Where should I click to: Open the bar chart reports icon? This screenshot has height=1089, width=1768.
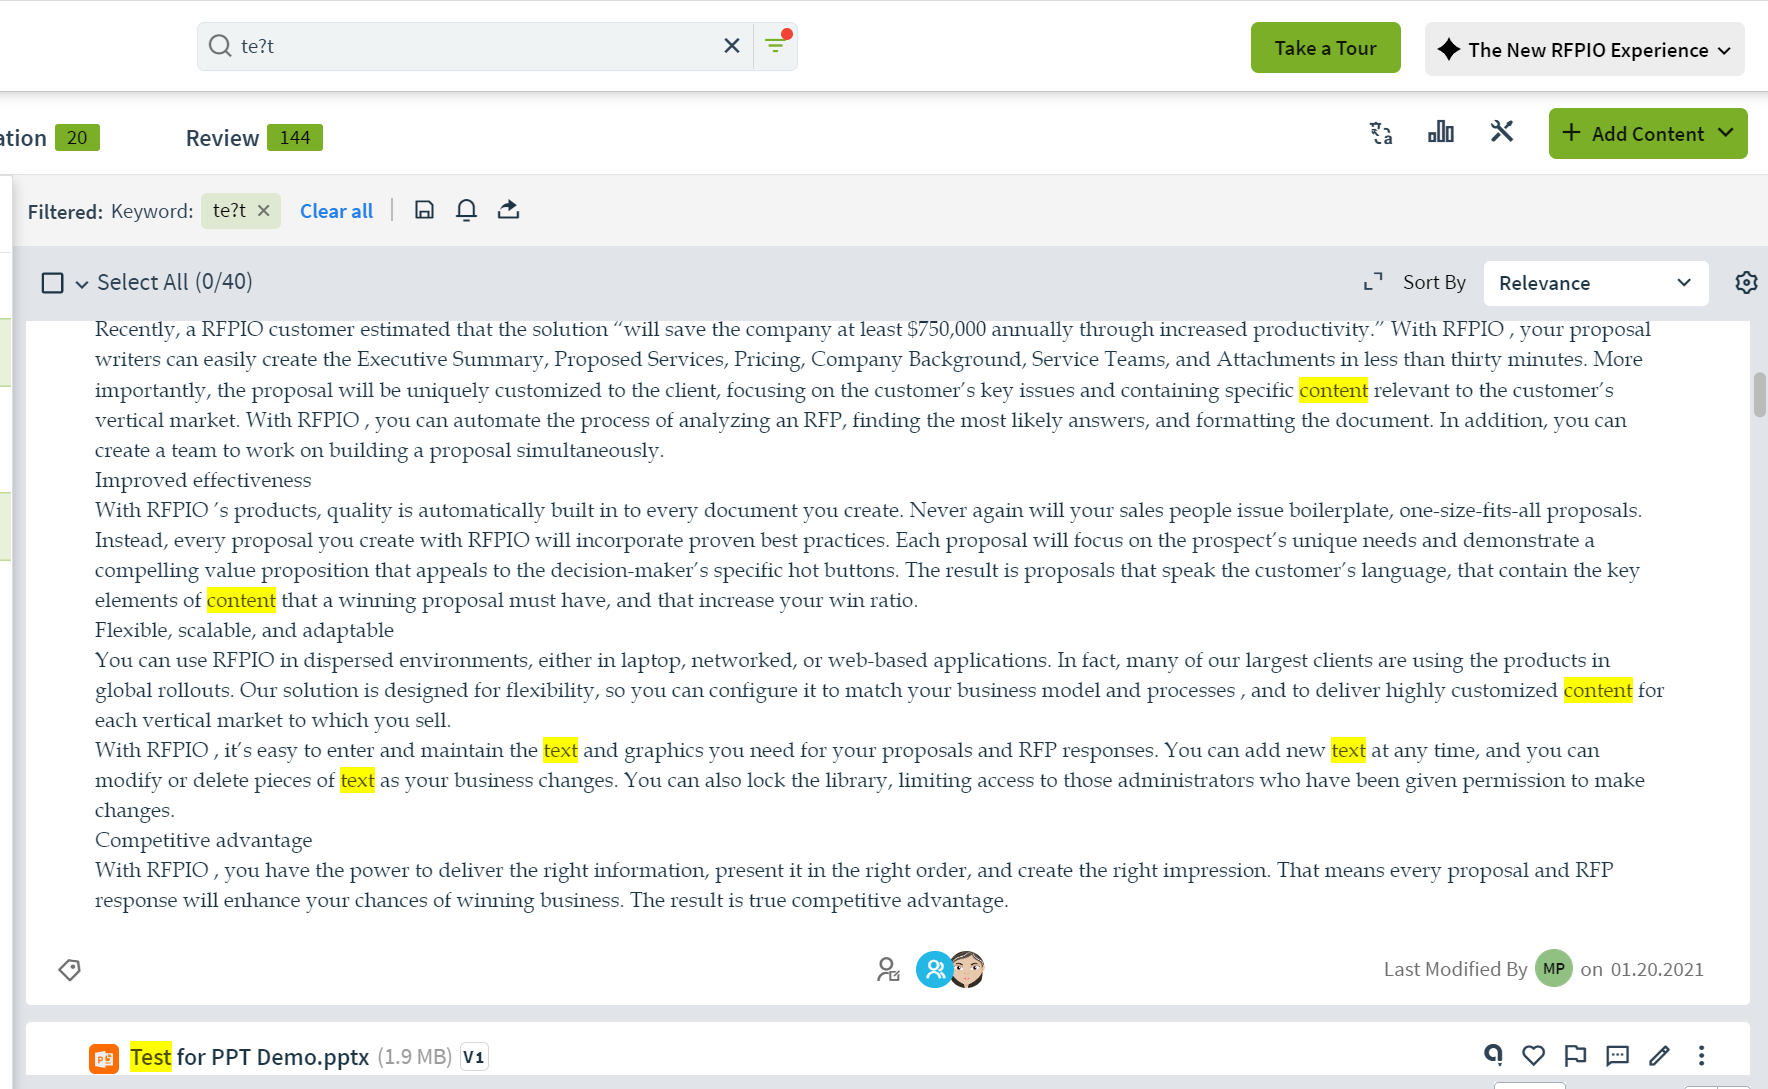click(x=1441, y=132)
